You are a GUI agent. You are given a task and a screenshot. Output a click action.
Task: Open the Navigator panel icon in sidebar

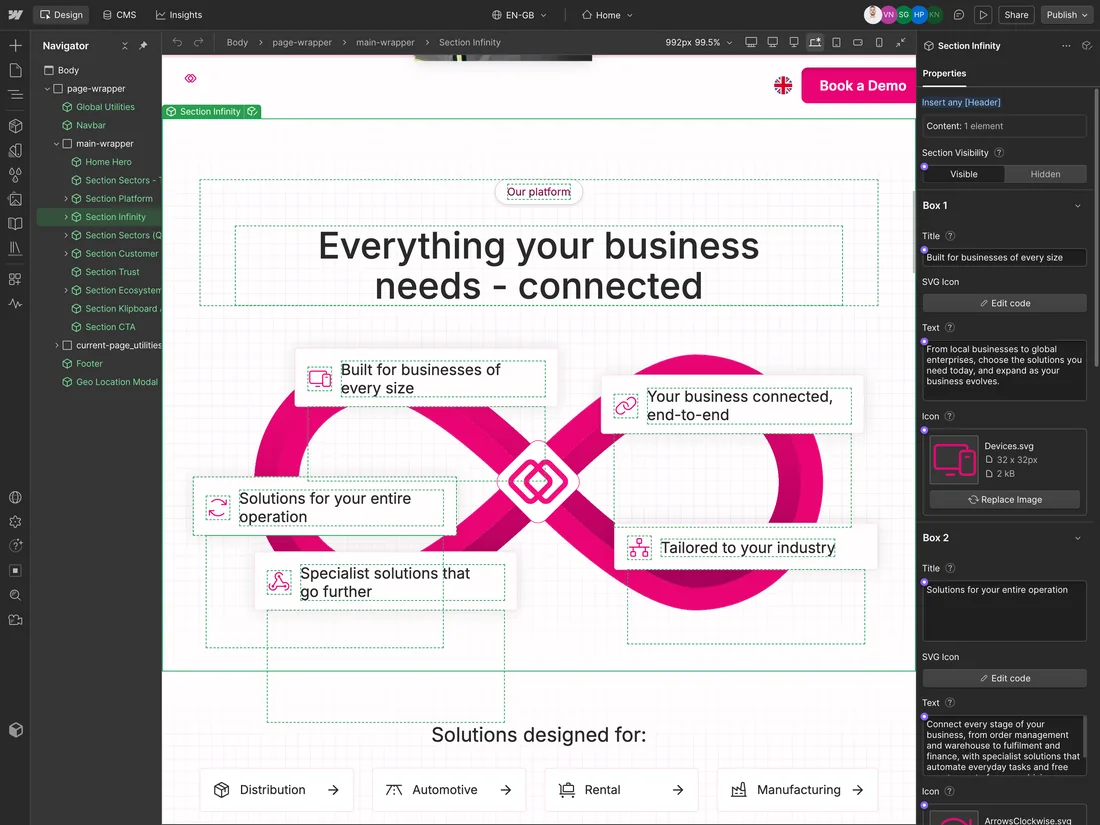tap(15, 95)
